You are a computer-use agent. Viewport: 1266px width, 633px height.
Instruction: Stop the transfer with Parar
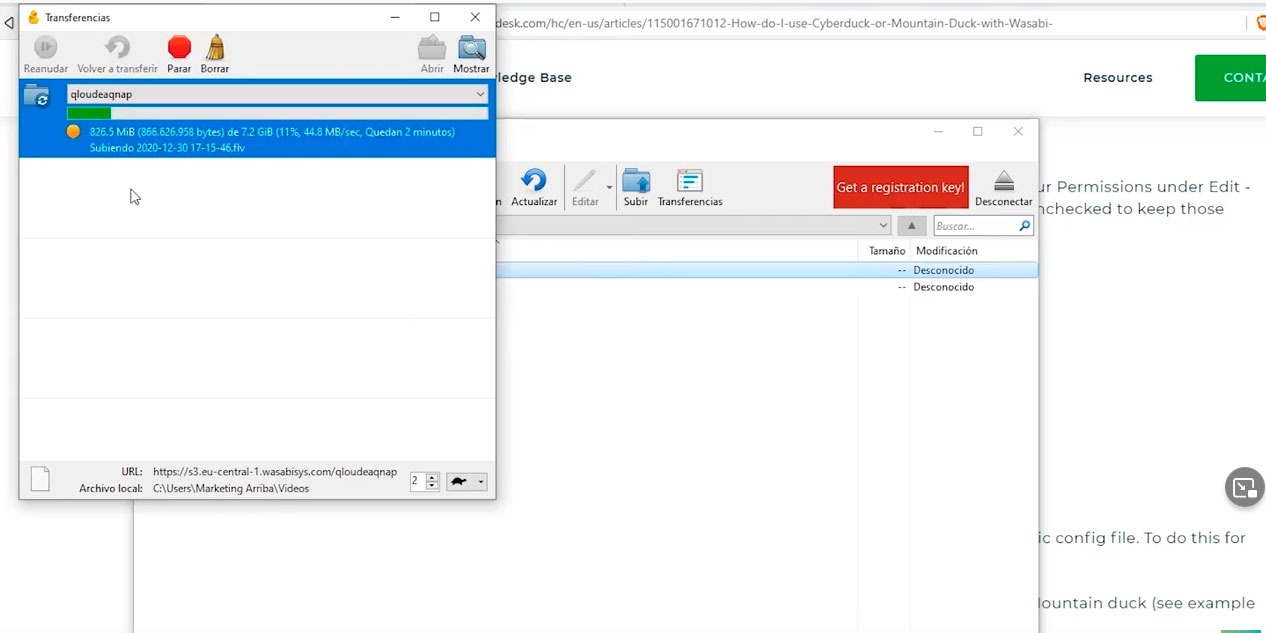click(x=179, y=47)
